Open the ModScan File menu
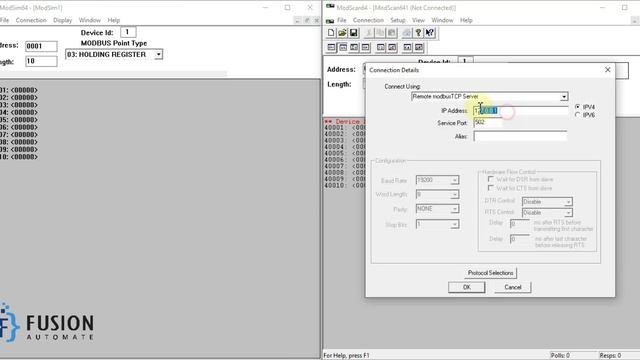 [342, 20]
